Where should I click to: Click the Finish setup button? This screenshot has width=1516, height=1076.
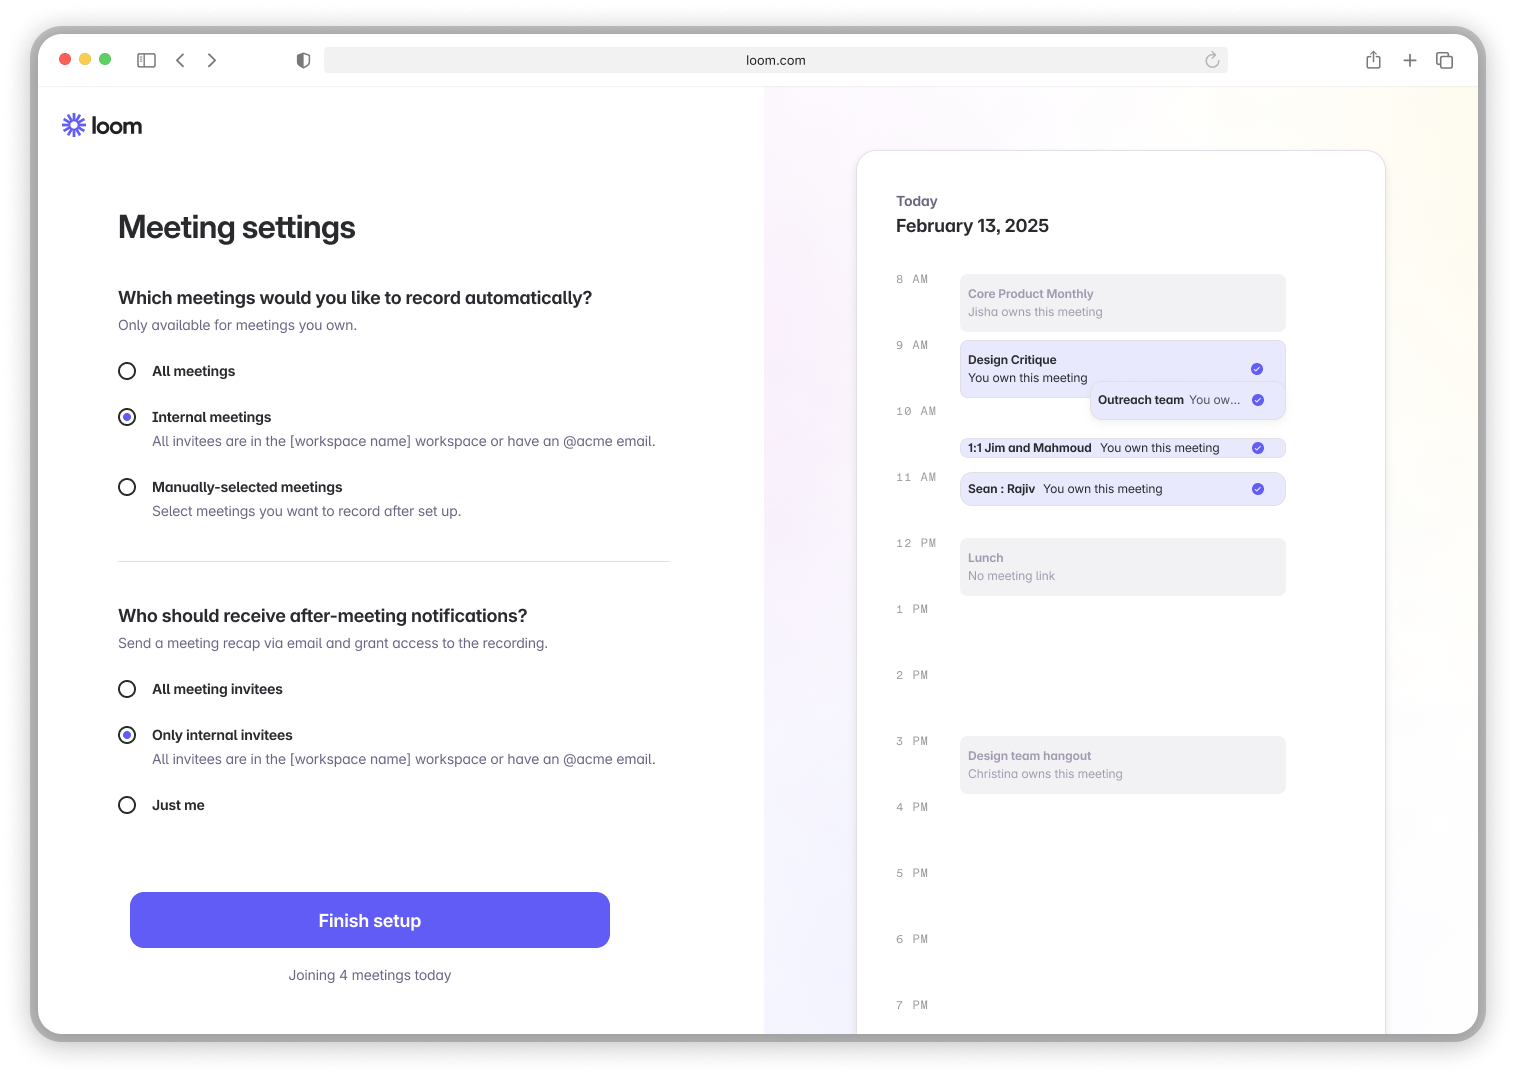coord(370,920)
